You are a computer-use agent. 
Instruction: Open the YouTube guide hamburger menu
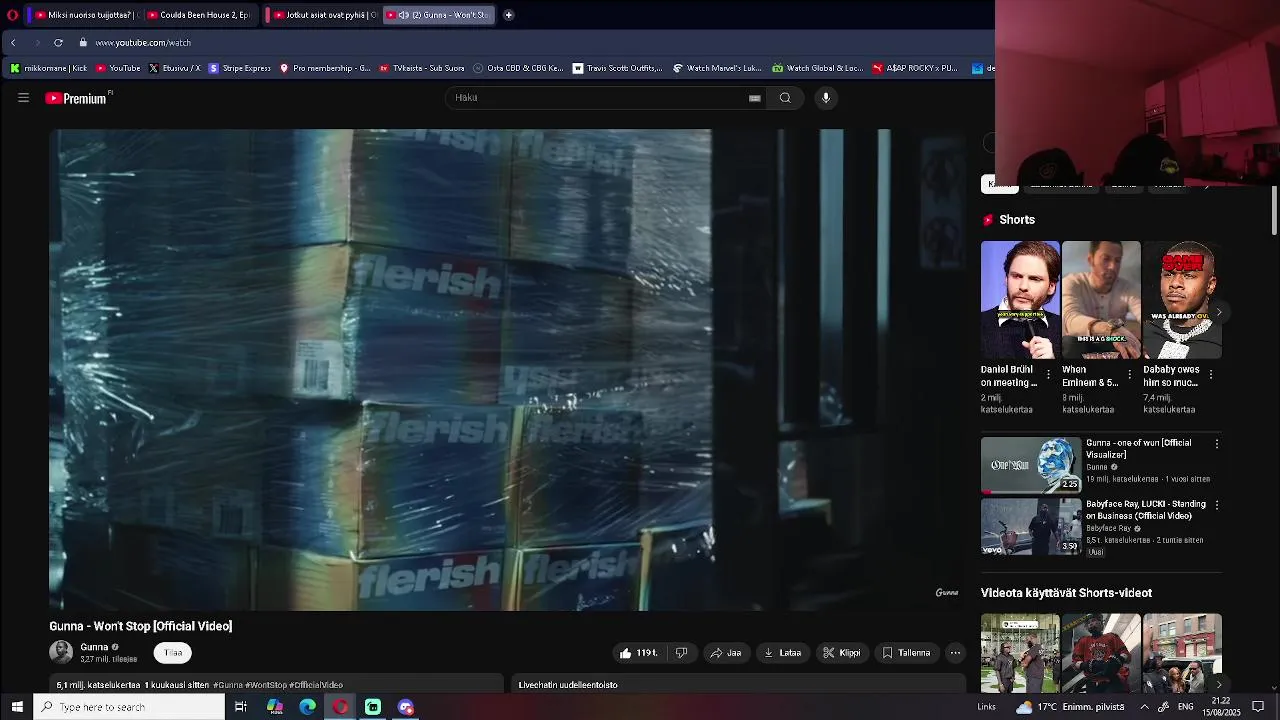pos(23,98)
